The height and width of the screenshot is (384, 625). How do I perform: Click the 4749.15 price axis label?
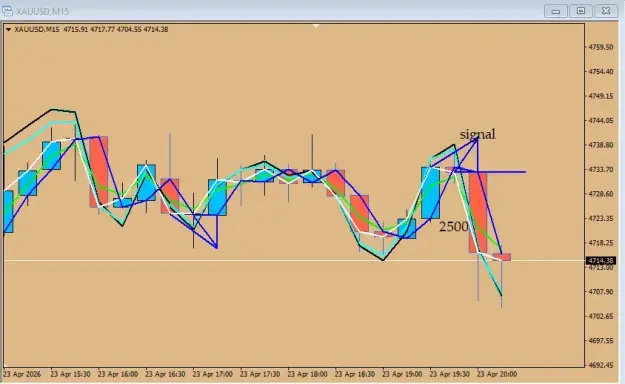point(601,96)
